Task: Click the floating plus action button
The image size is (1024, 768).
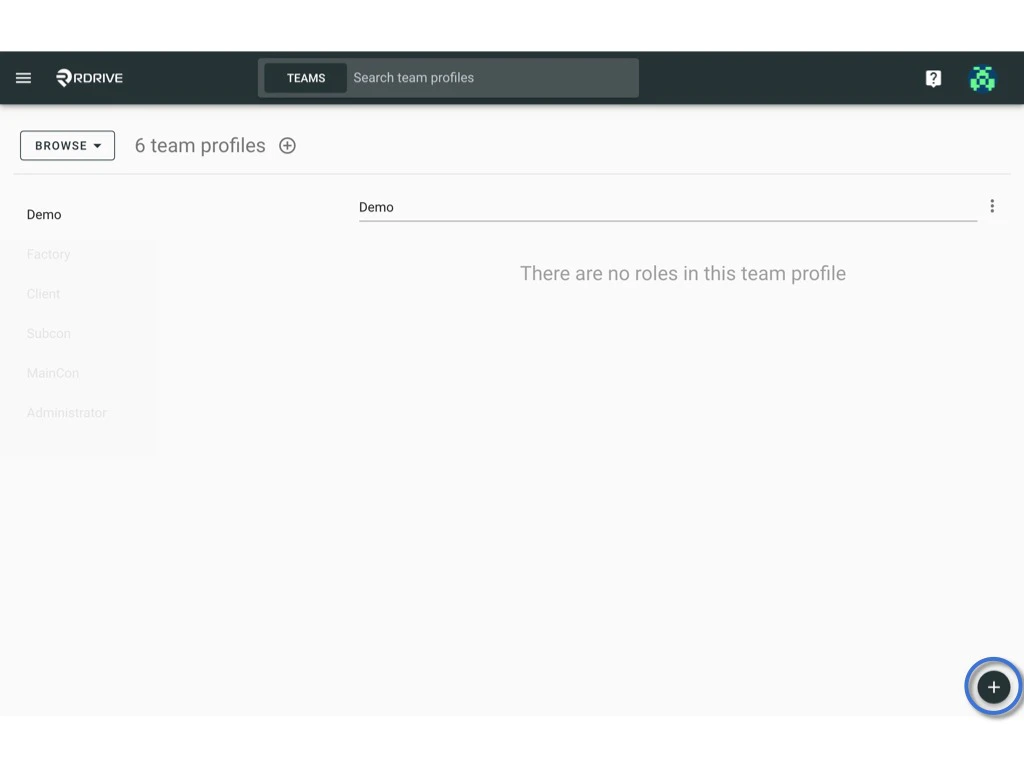Action: 993,687
